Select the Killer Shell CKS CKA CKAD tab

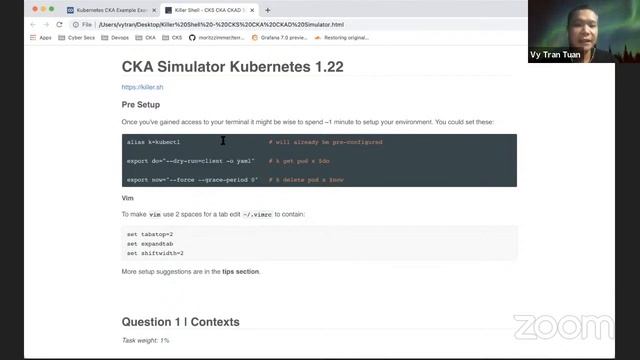(209, 10)
